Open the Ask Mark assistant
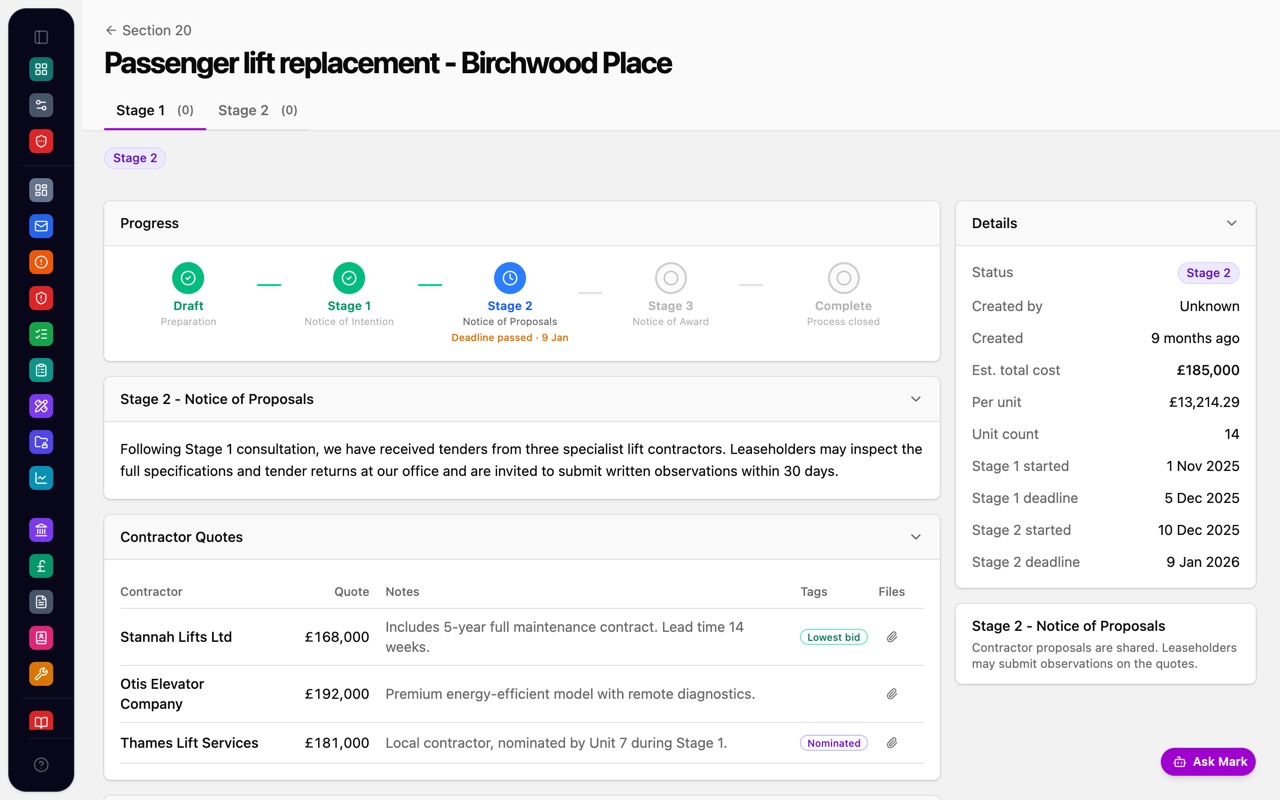The width and height of the screenshot is (1280, 800). click(x=1208, y=762)
